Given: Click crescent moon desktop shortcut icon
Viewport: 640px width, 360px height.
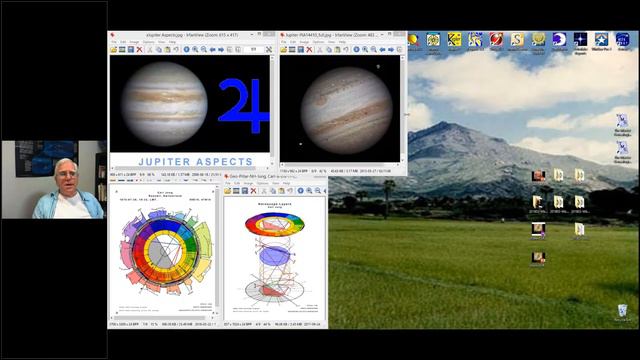Looking at the screenshot, I should (559, 40).
